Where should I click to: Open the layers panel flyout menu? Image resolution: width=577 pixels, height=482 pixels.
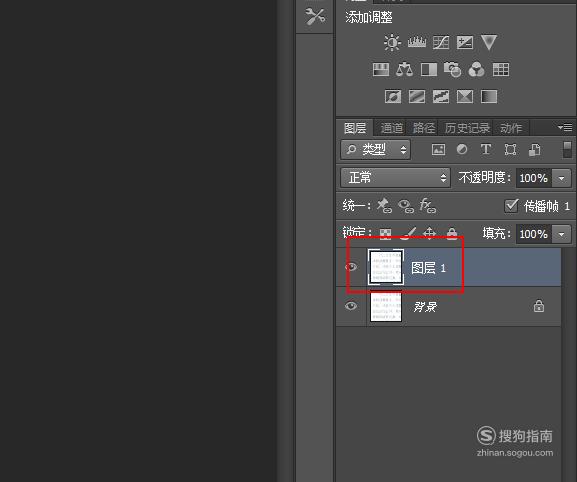pyautogui.click(x=565, y=128)
